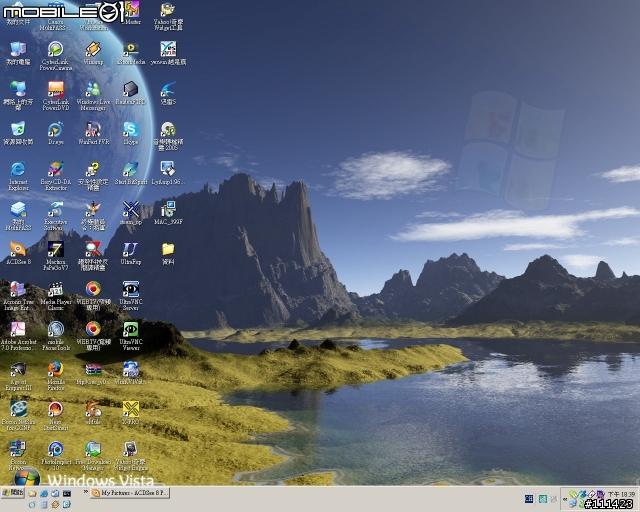
Task: Launch Acronis True Image shortcut
Action: coord(18,296)
